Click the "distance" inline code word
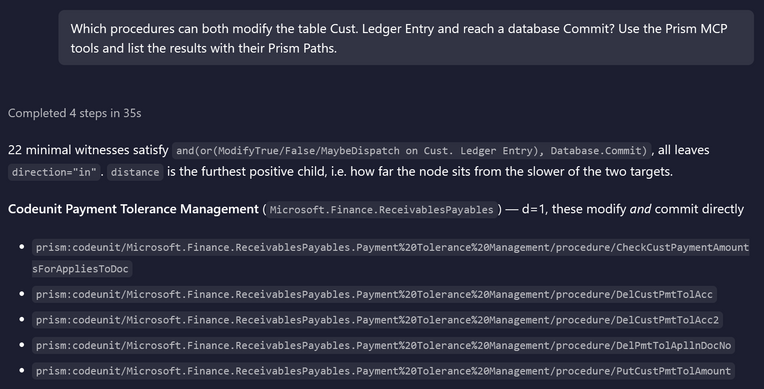This screenshot has width=764, height=389. [135, 172]
